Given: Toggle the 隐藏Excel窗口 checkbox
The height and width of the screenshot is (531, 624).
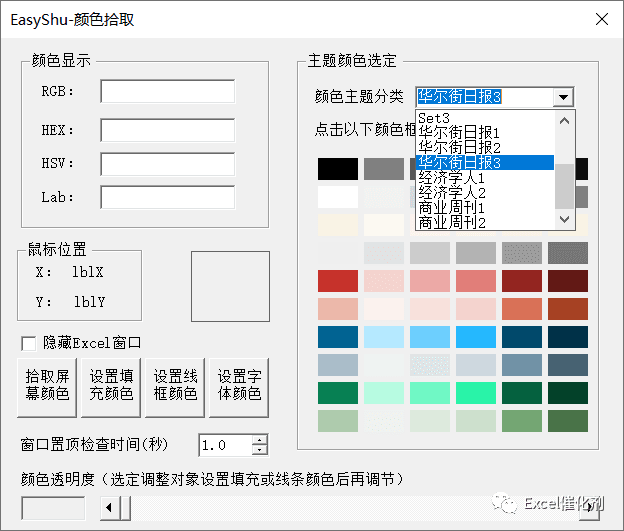Looking at the screenshot, I should click(x=29, y=343).
